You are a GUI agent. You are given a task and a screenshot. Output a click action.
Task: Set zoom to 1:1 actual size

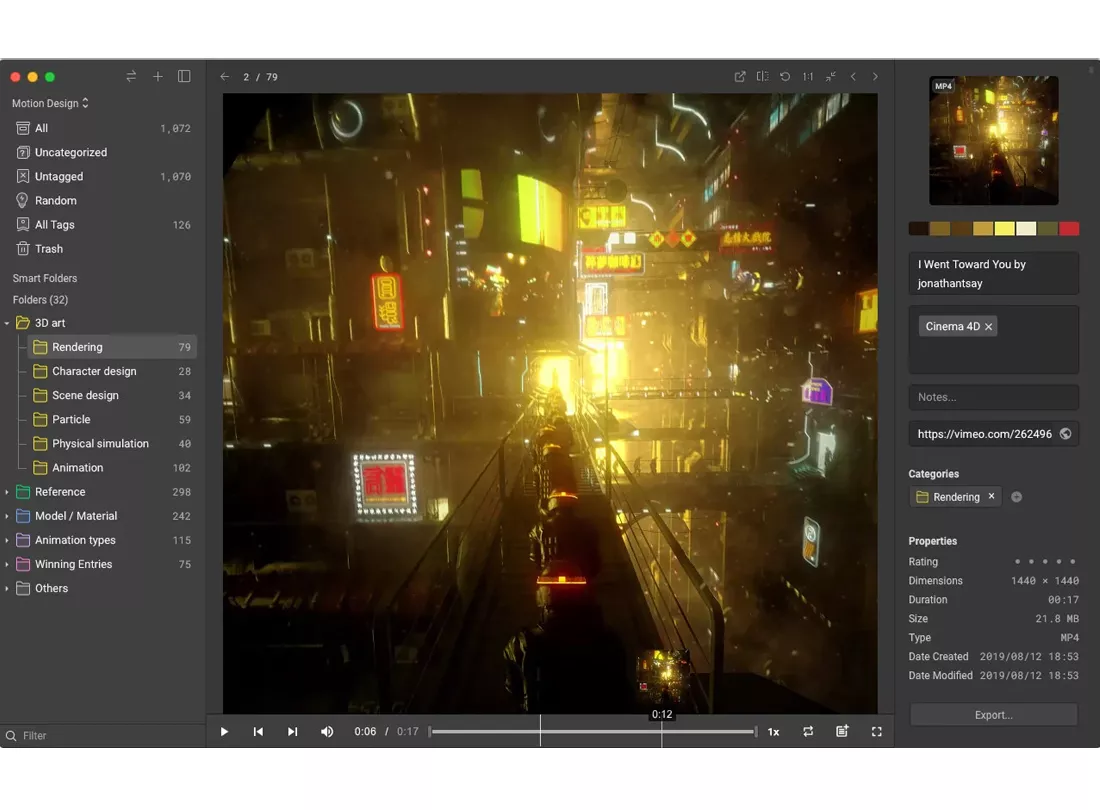(808, 76)
